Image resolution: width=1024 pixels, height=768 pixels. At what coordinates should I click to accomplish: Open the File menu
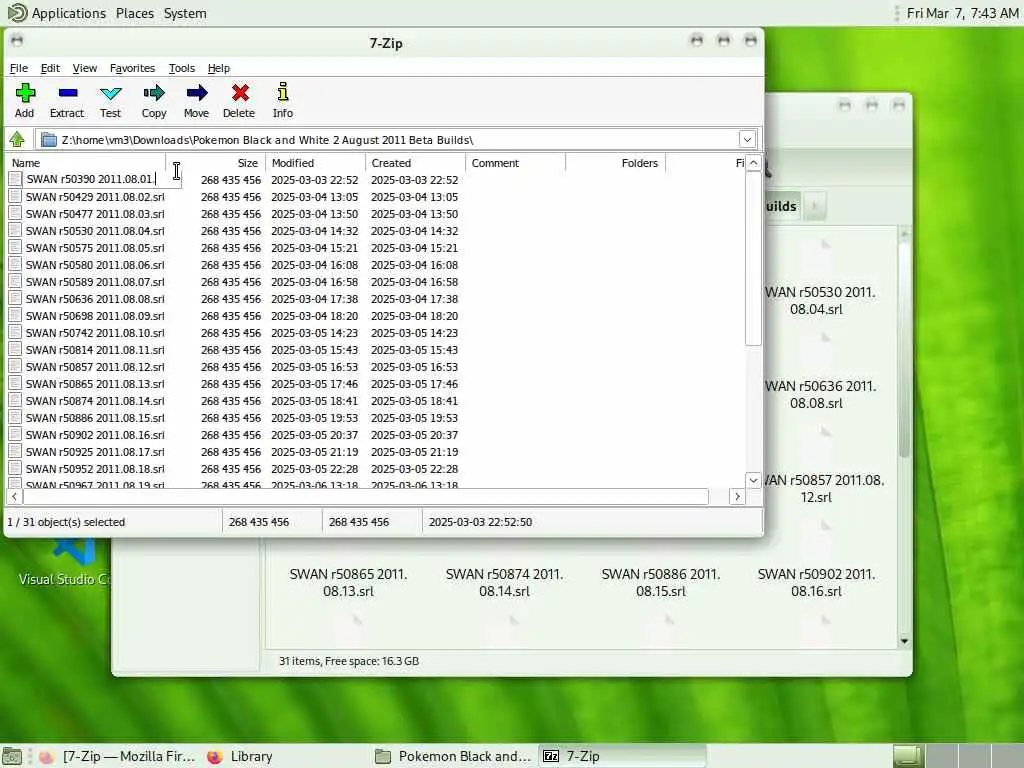(19, 68)
